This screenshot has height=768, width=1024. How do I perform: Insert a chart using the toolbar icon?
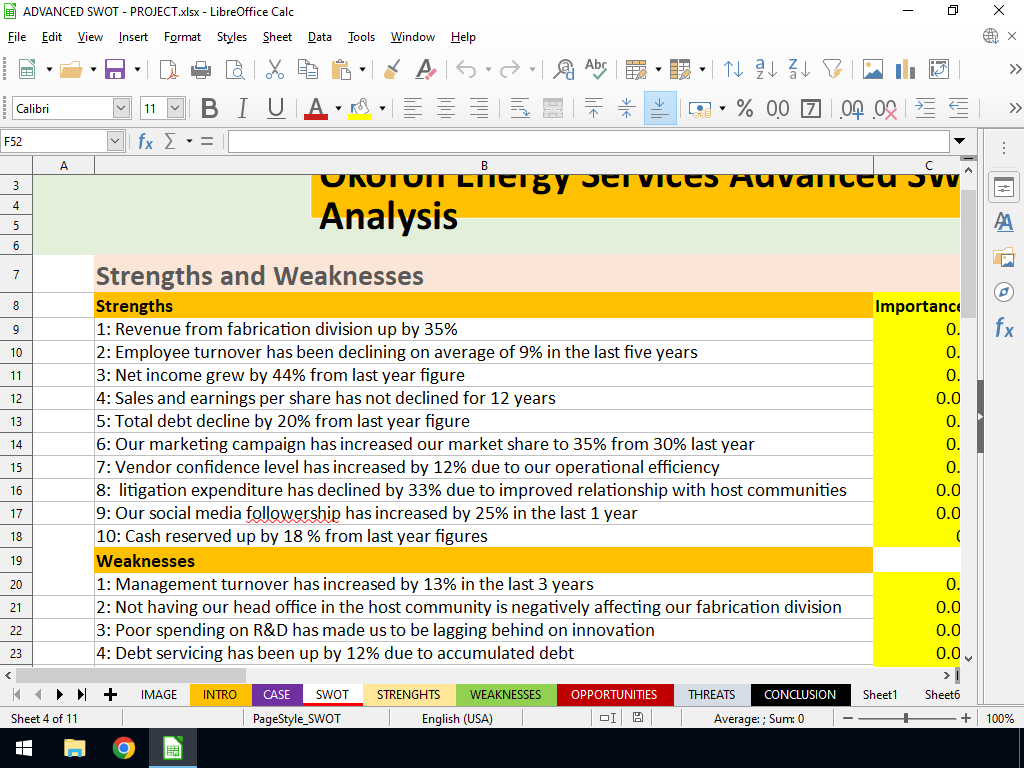[906, 69]
